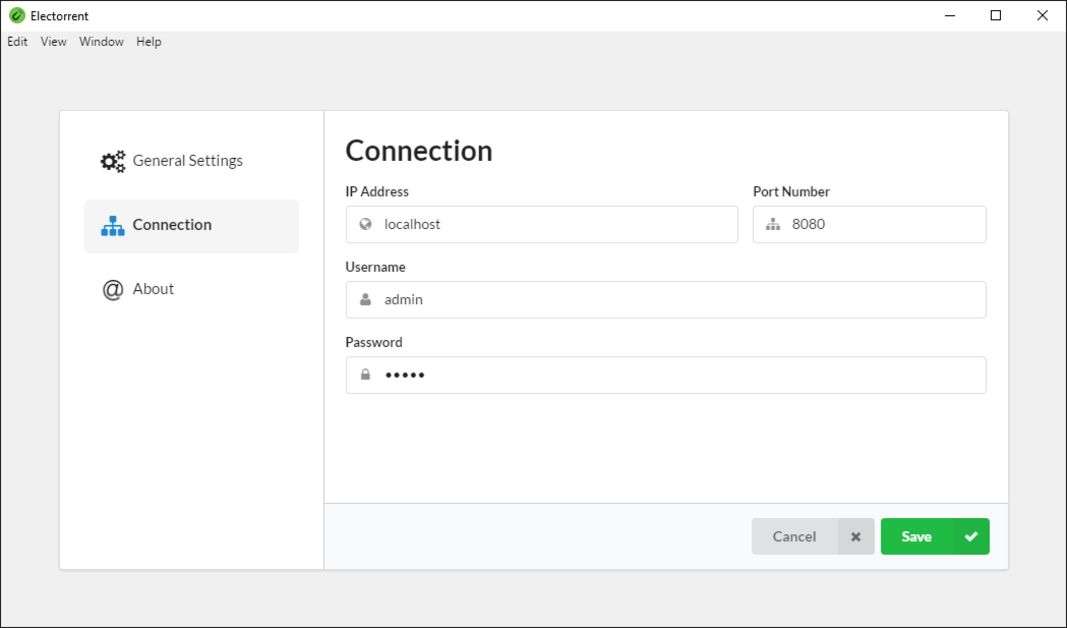
Task: Click the lock icon in Password field
Action: pos(366,374)
